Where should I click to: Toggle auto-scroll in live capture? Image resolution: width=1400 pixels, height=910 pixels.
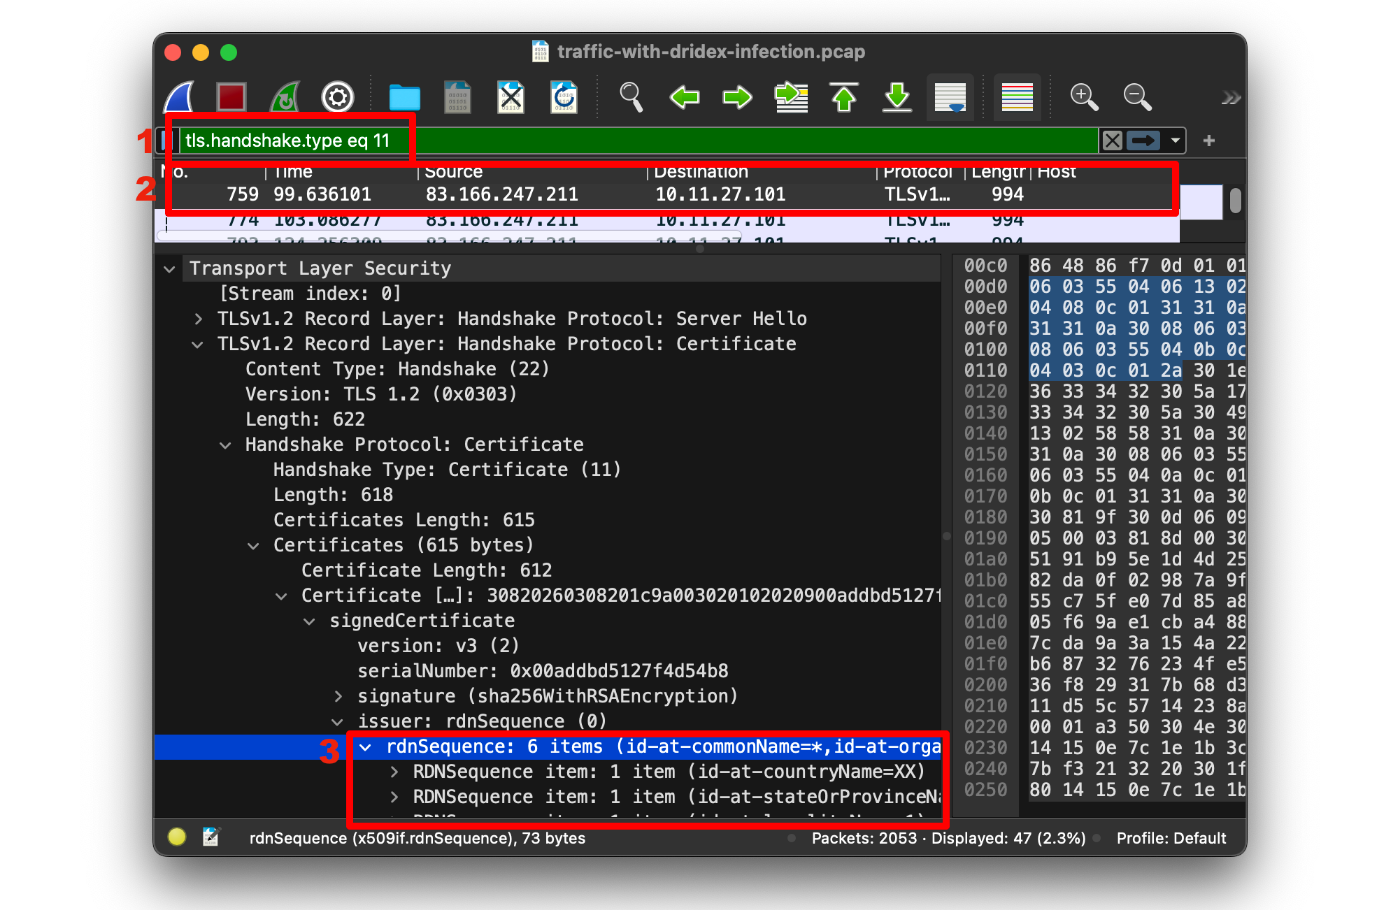tap(950, 97)
